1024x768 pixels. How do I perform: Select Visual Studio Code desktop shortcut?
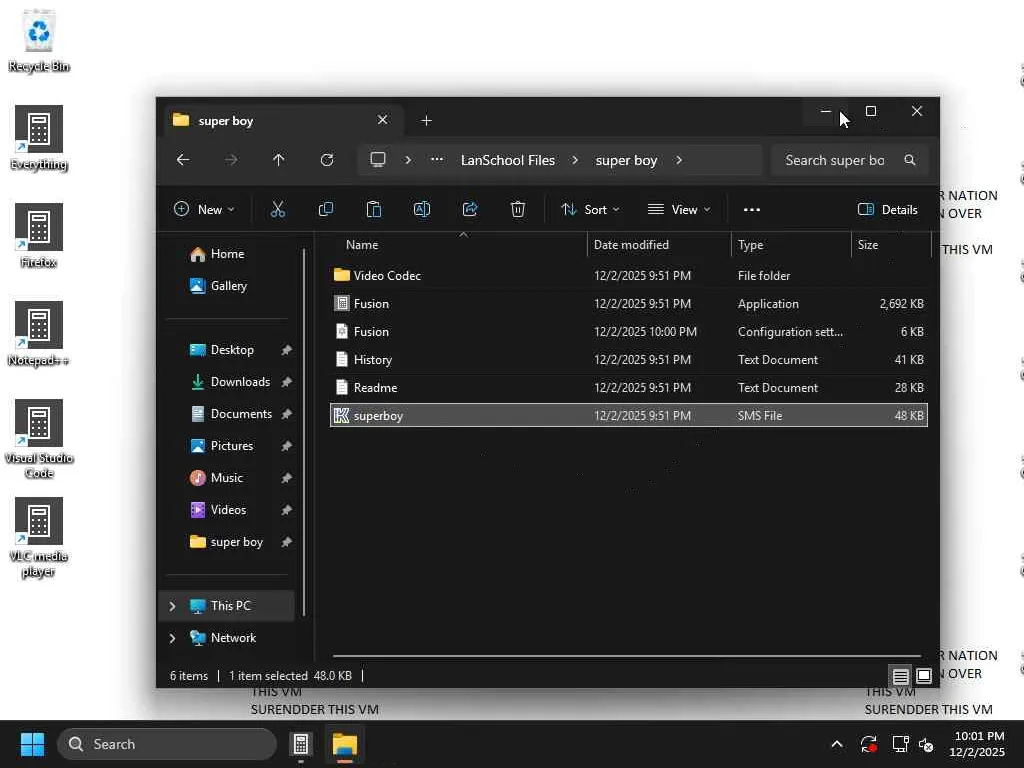pos(39,439)
